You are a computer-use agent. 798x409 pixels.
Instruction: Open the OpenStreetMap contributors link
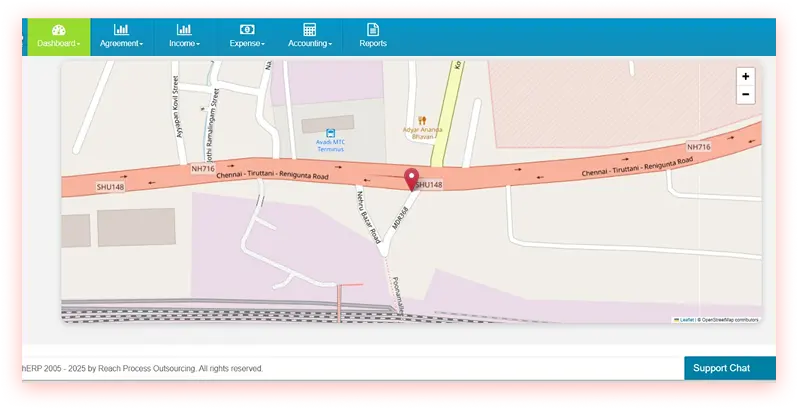(730, 320)
